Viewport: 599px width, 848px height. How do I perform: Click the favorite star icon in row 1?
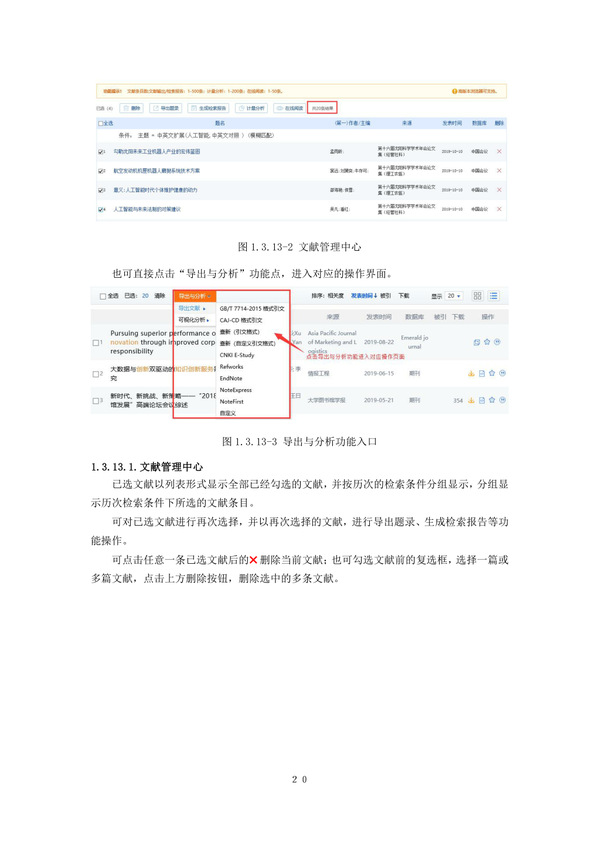point(487,342)
